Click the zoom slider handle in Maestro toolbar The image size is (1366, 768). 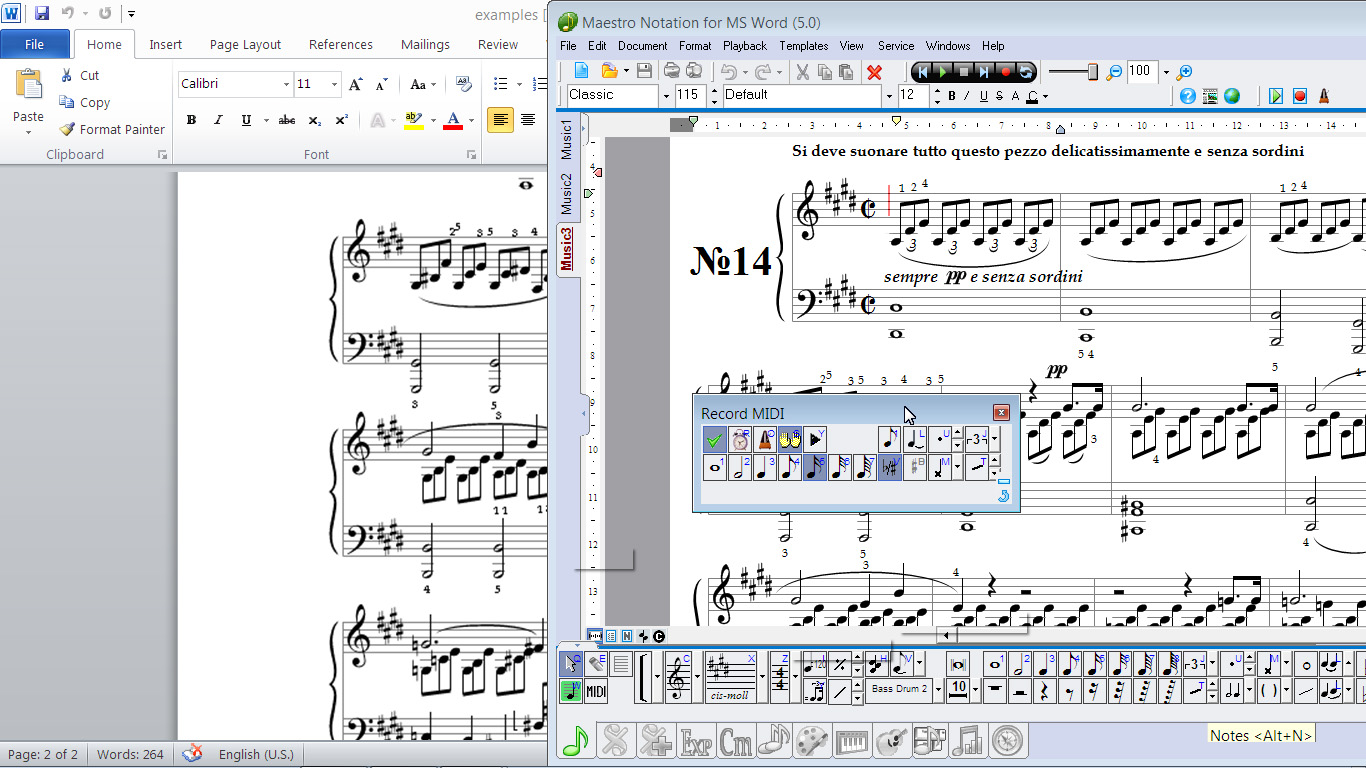click(1092, 72)
